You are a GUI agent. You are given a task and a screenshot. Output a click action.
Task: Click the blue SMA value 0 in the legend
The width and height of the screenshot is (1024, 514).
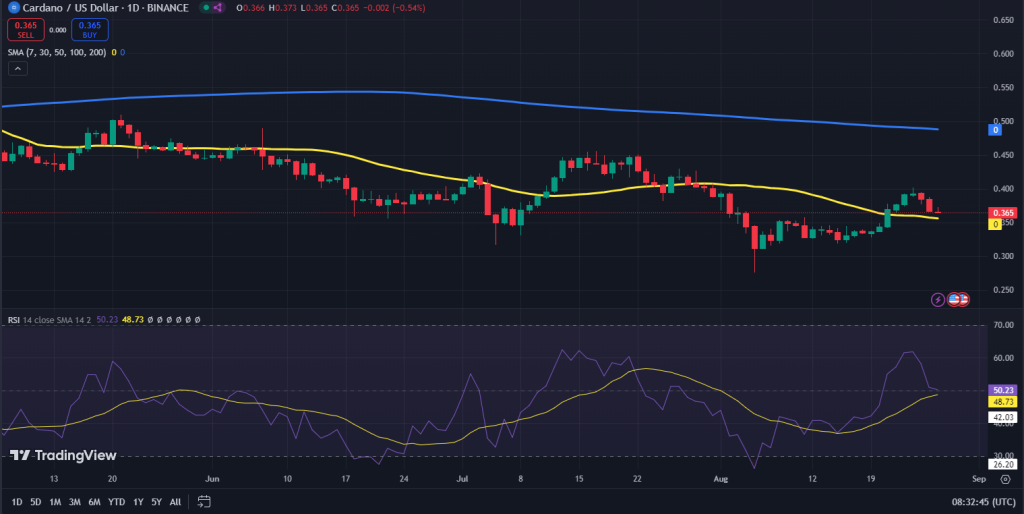(122, 52)
